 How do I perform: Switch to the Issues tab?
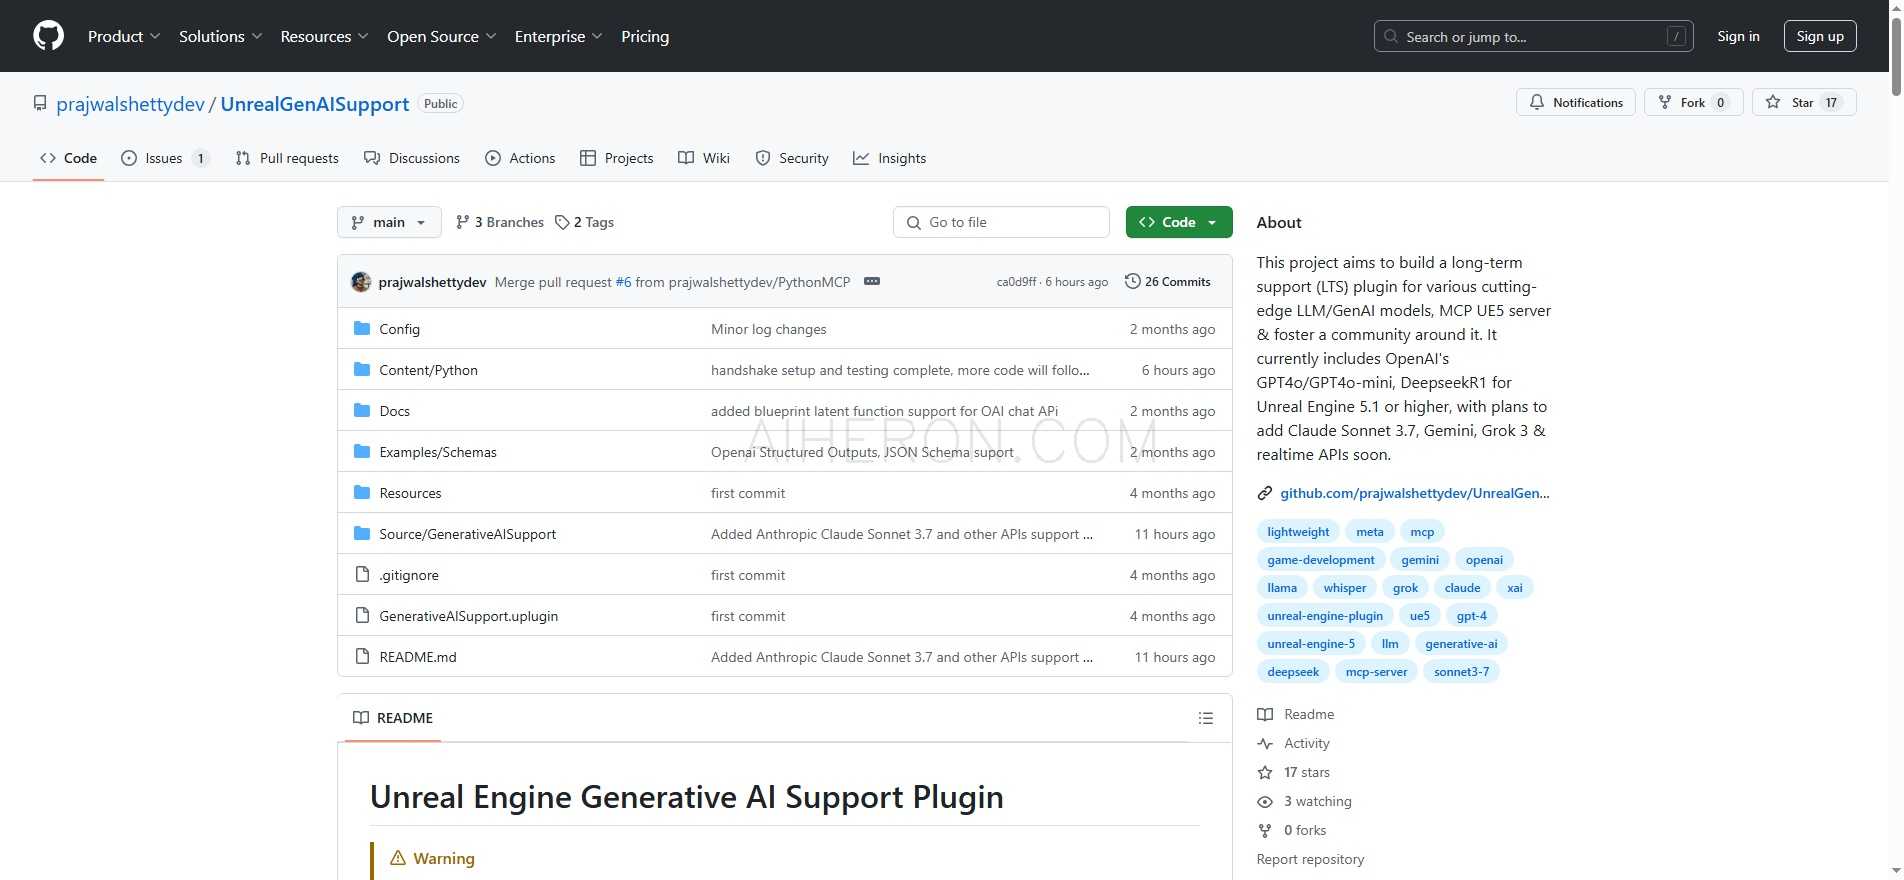coord(165,158)
